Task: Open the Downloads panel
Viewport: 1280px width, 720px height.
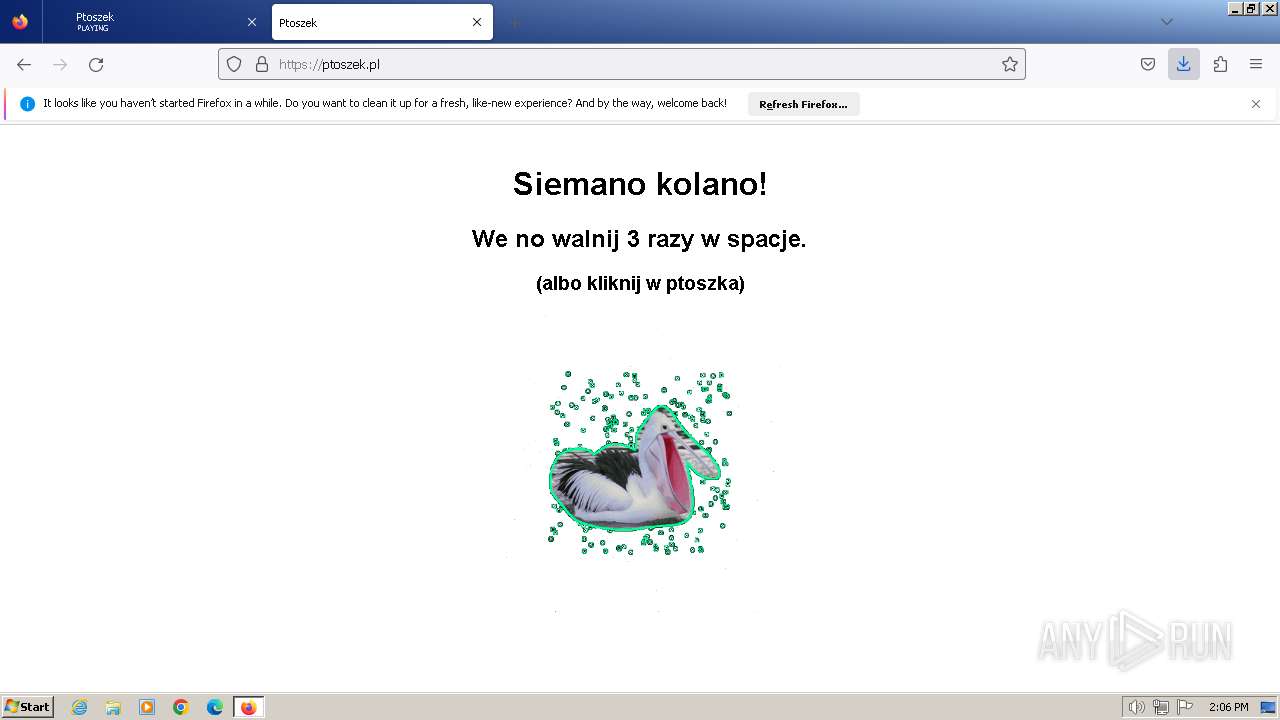Action: 1184,64
